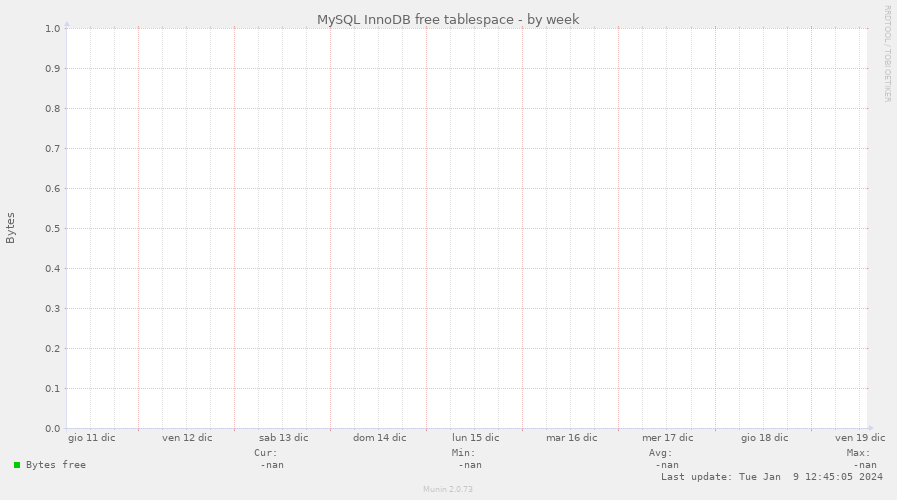Click the 'mer 17 dic' date label

click(x=668, y=438)
